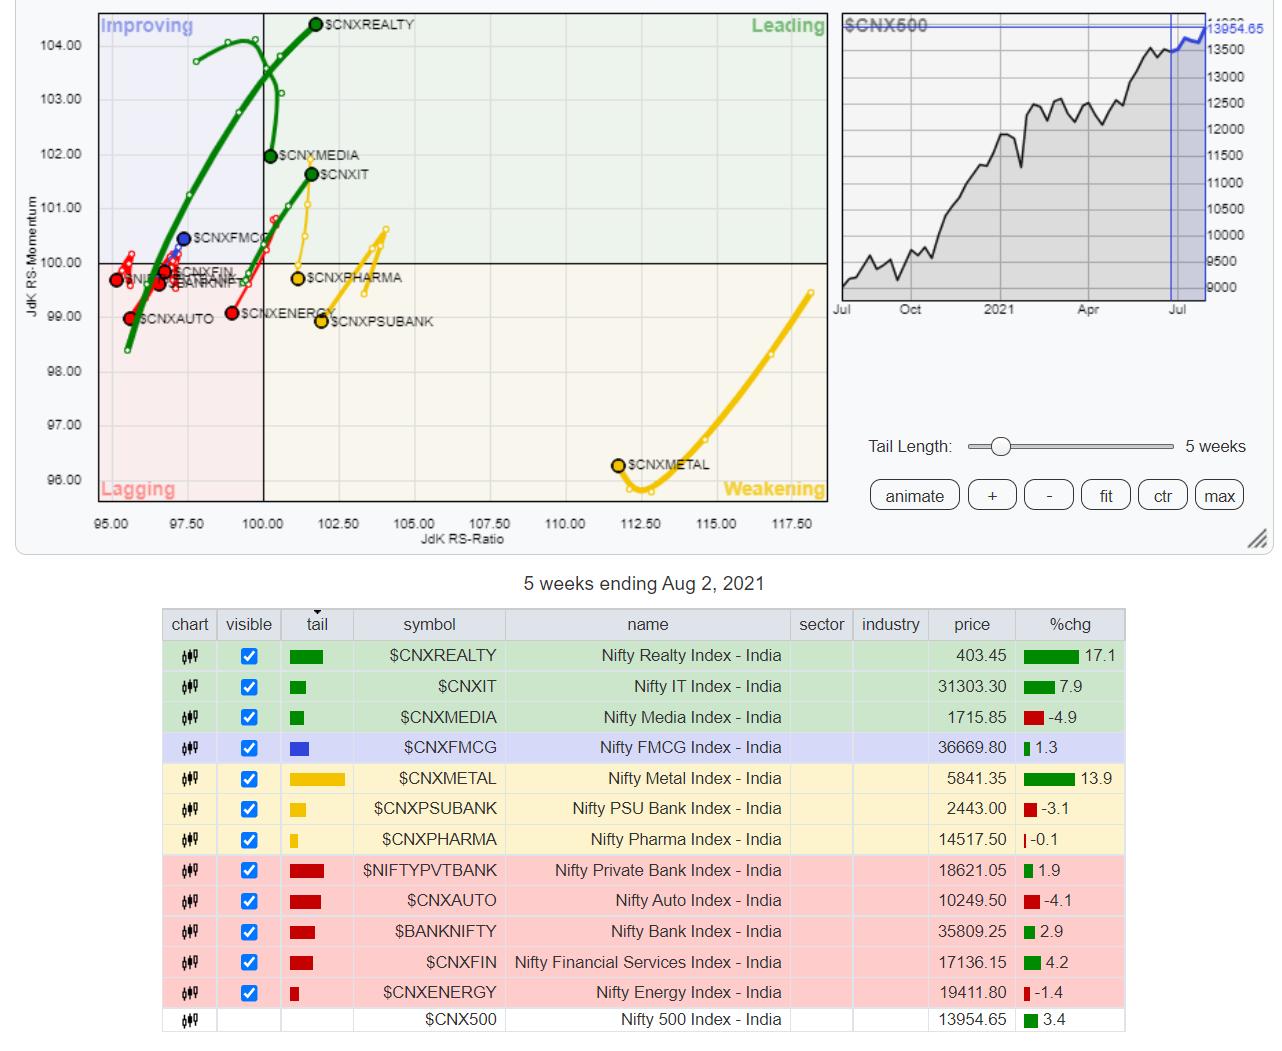Hide $CNXPSUBANK from the graph
The image size is (1282, 1051).
(x=249, y=809)
